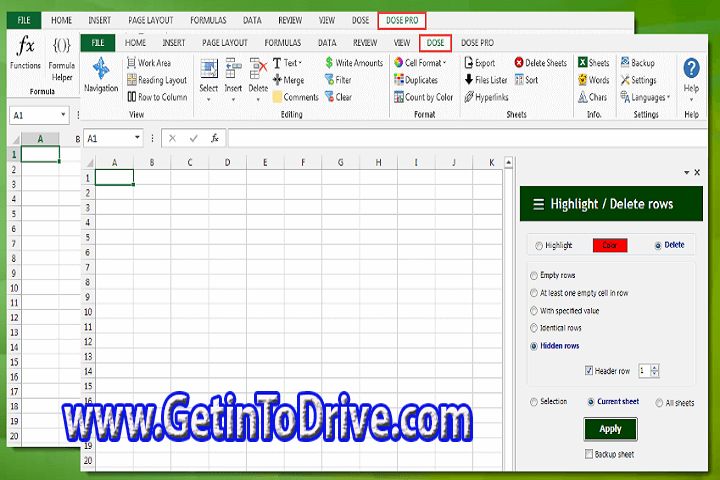Toggle the Header row checkbox
The height and width of the screenshot is (480, 720).
click(589, 370)
